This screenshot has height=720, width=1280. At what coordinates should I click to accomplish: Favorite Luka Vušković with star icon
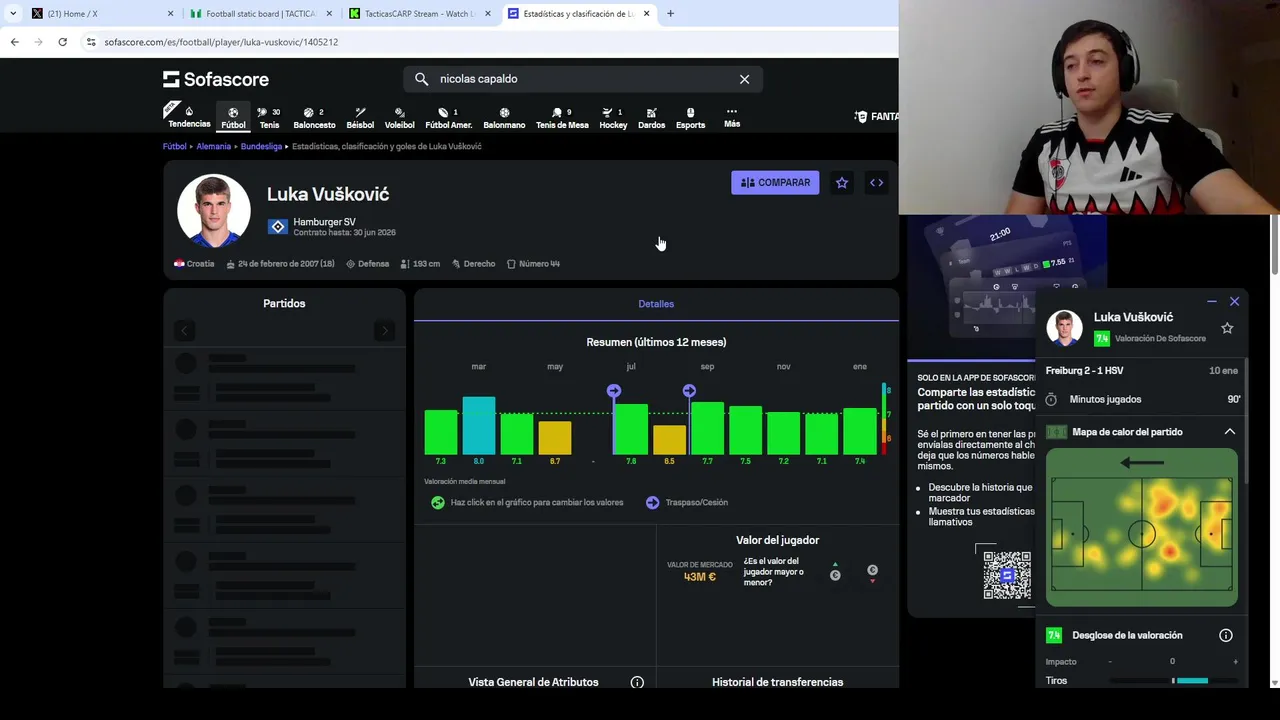click(842, 183)
